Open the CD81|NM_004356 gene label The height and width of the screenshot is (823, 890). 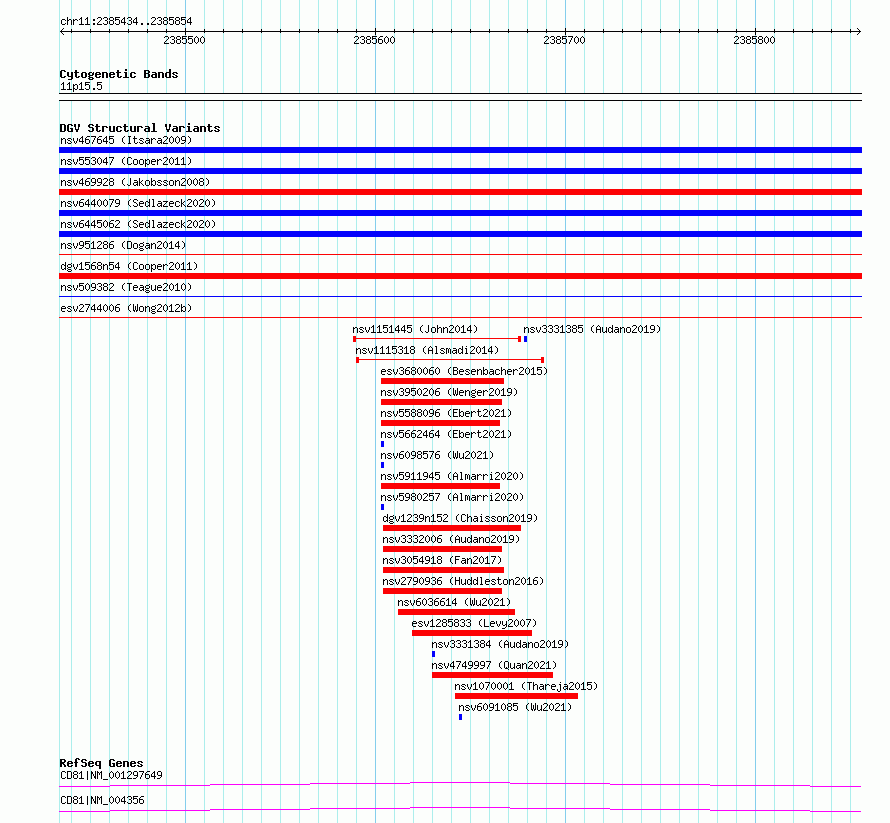[x=102, y=800]
